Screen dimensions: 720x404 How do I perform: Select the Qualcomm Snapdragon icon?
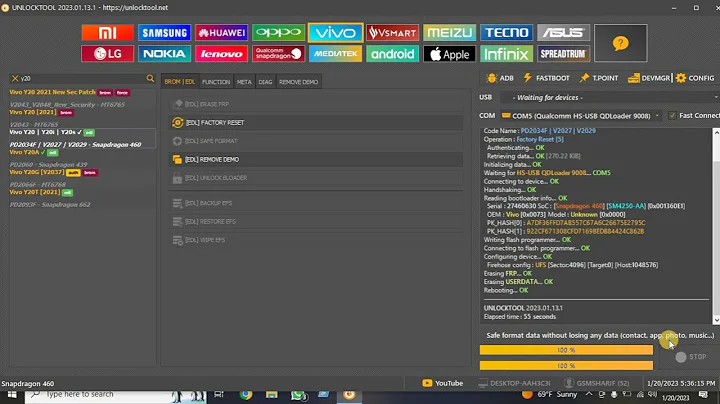coord(278,54)
